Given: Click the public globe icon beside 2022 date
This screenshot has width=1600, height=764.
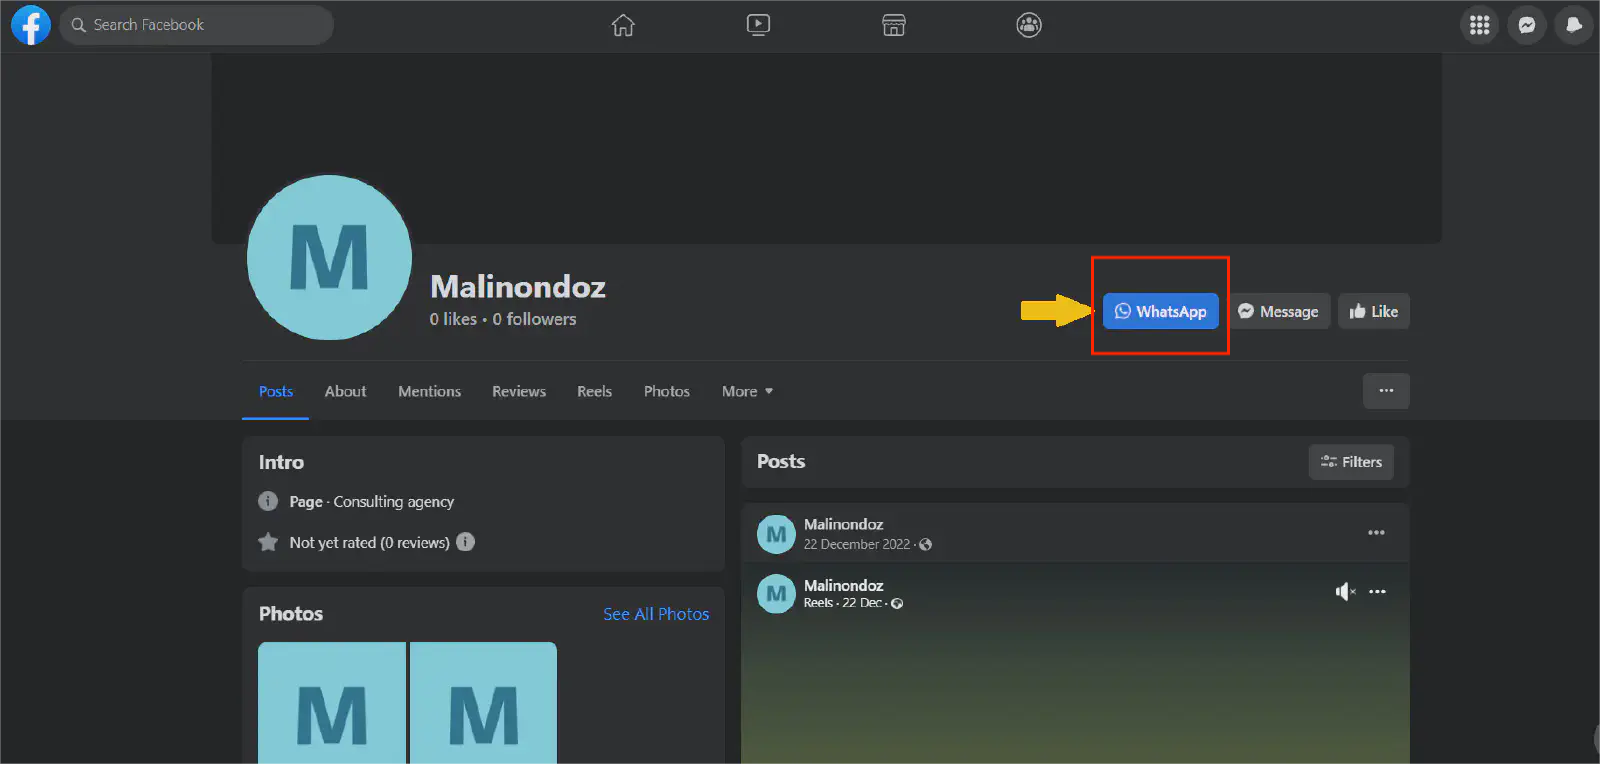Looking at the screenshot, I should point(926,545).
